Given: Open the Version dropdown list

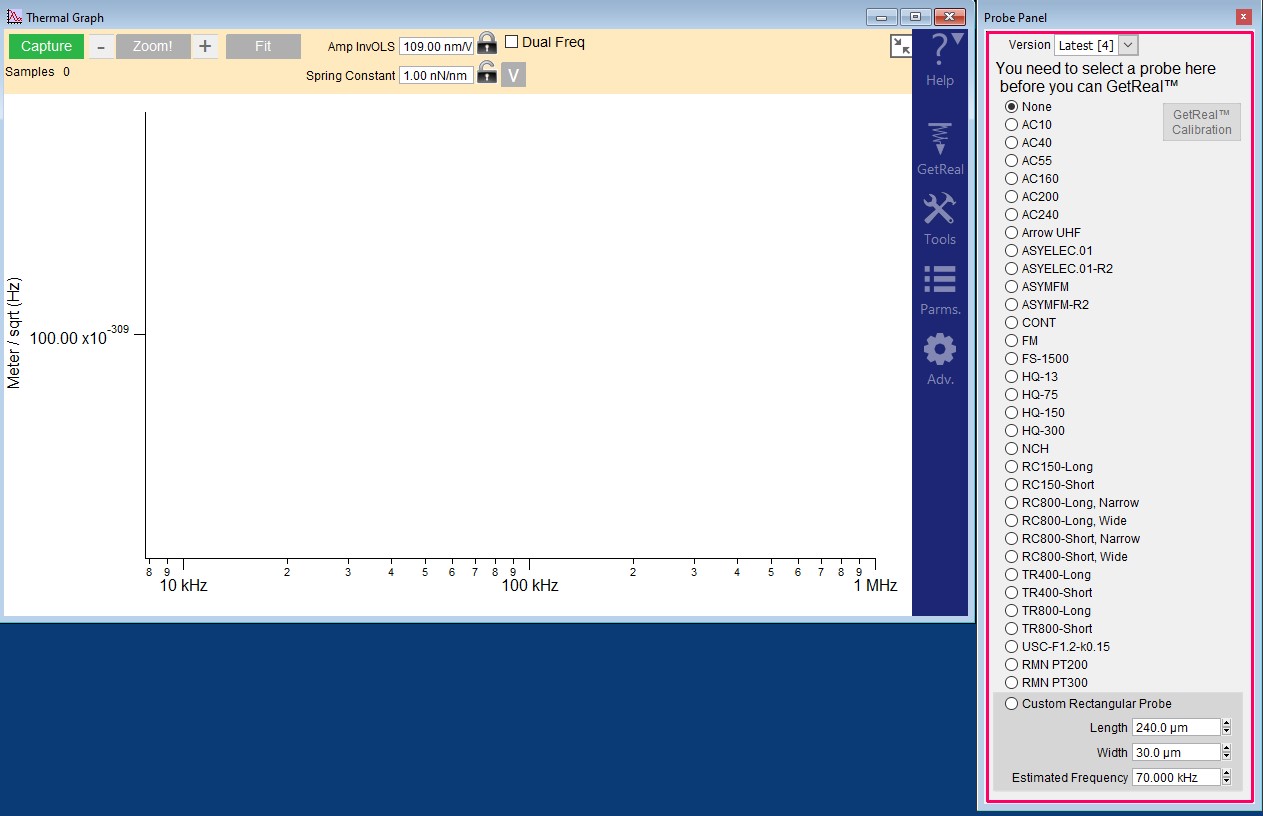Looking at the screenshot, I should click(x=1128, y=45).
